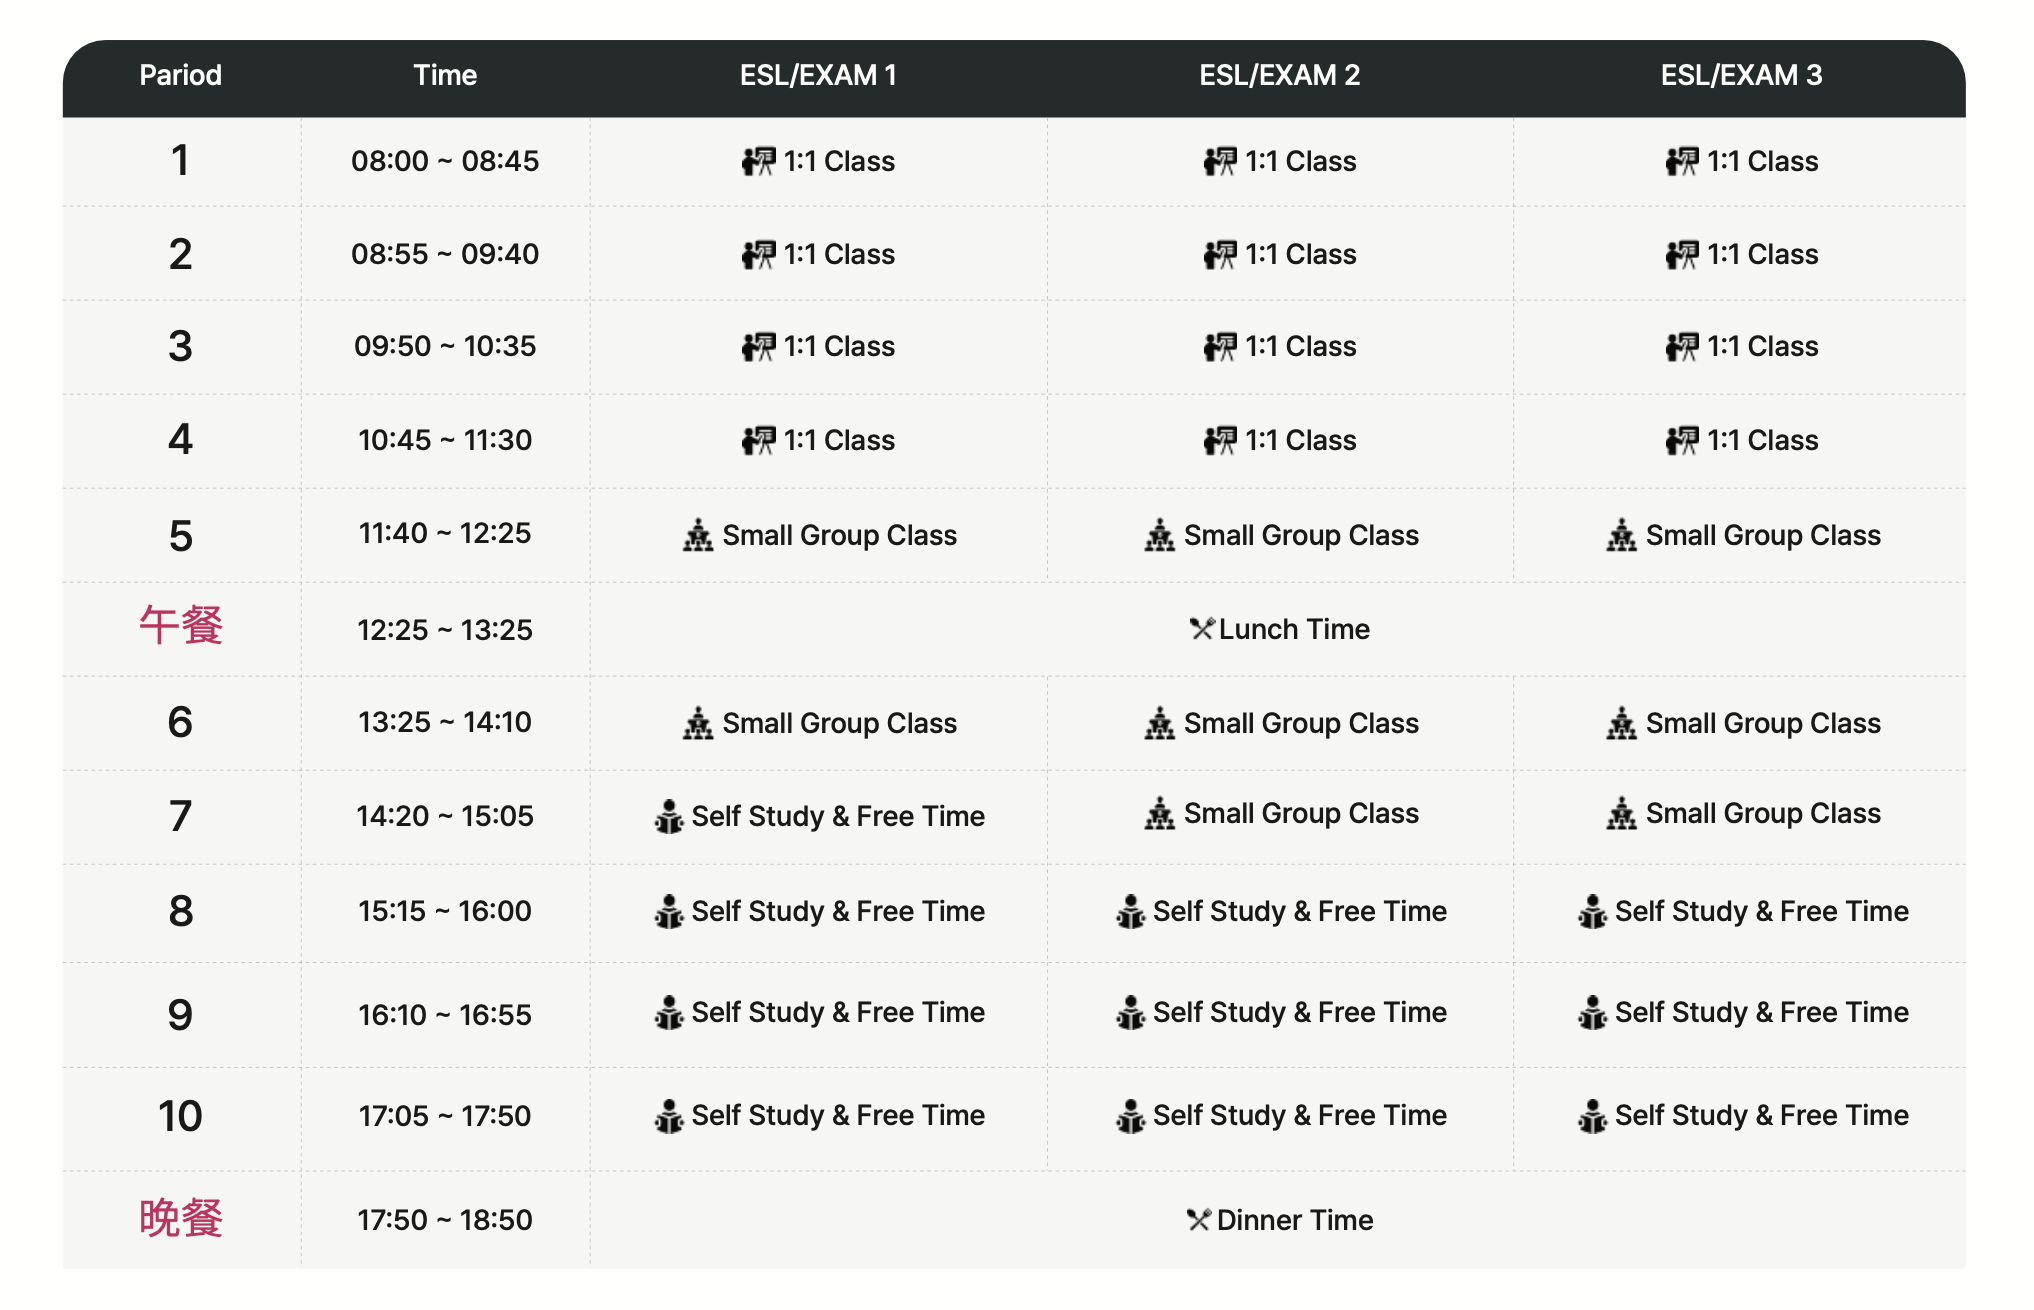
Task: Click the 1:1 Class icon, period 2, ESL/EXAM 2
Action: click(x=1219, y=255)
